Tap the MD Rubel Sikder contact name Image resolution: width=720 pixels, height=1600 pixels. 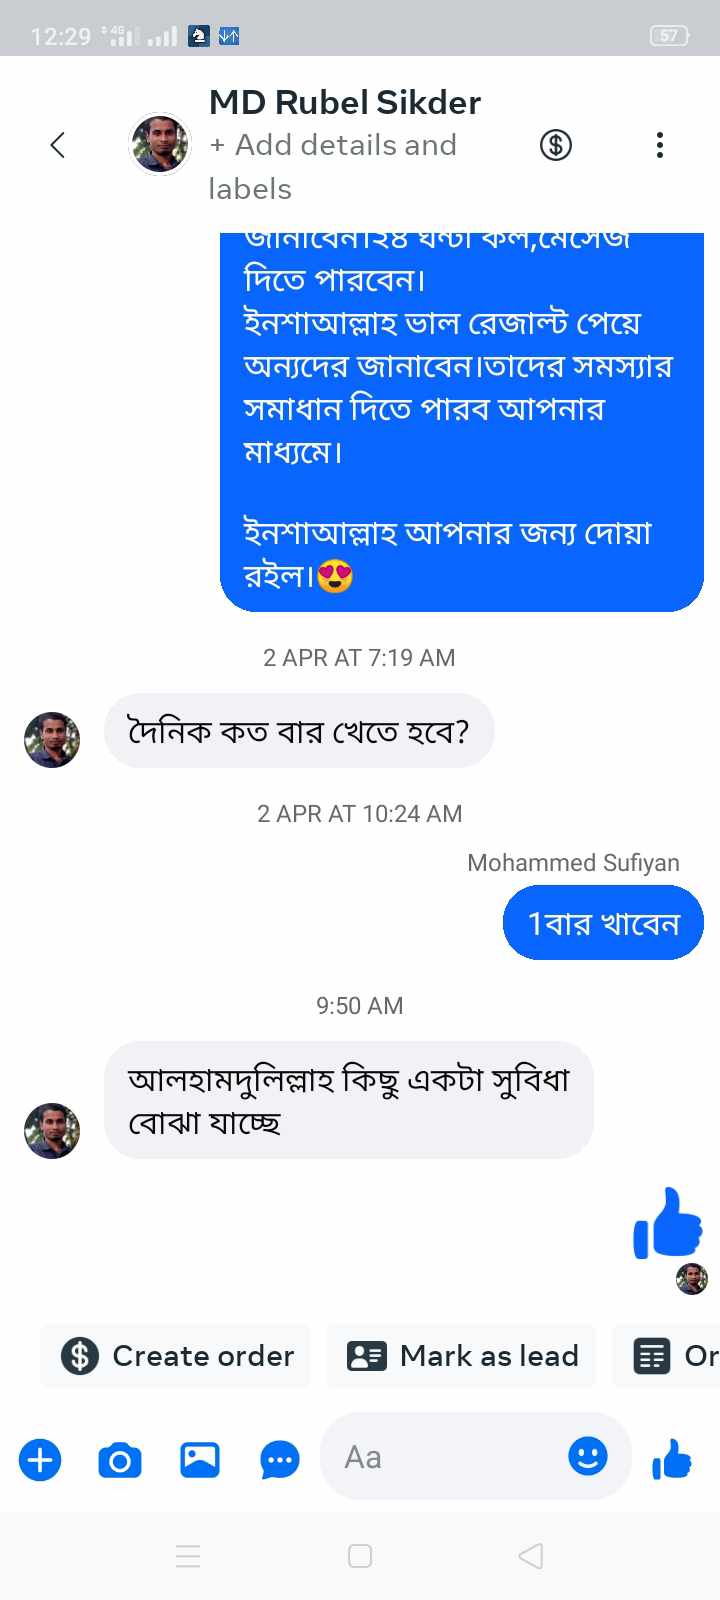coord(345,102)
